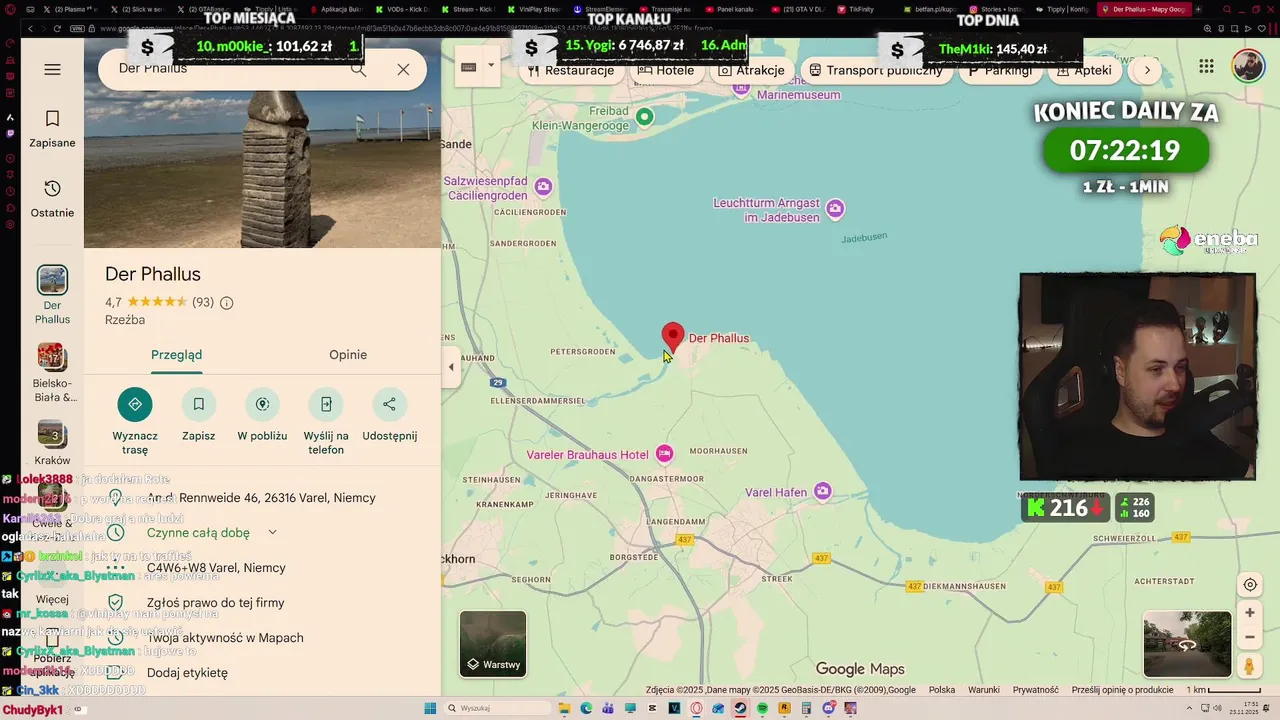
Task: Click Prześlij opinię o produkcie
Action: (x=1122, y=690)
